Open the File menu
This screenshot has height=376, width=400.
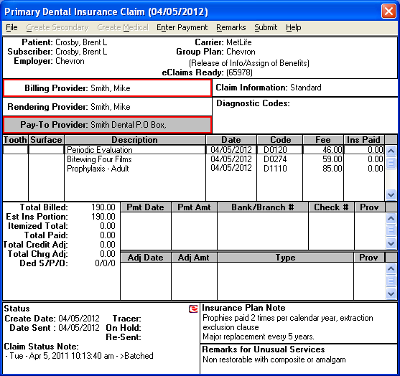[x=11, y=27]
